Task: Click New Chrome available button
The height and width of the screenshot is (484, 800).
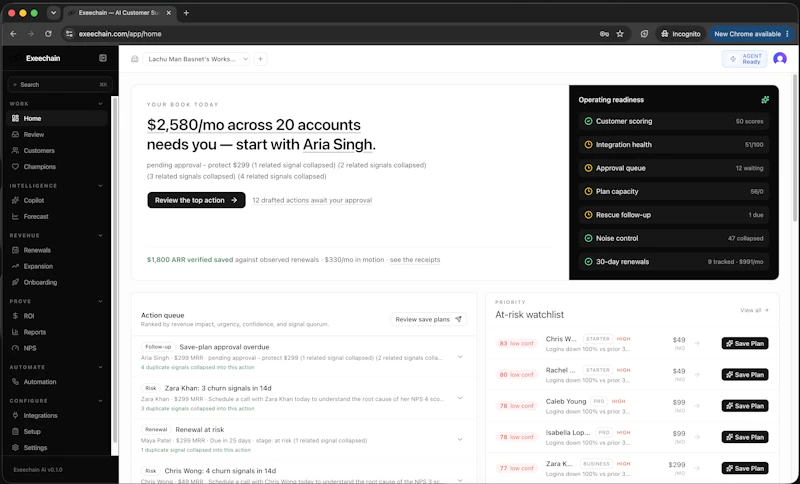Action: [x=751, y=34]
